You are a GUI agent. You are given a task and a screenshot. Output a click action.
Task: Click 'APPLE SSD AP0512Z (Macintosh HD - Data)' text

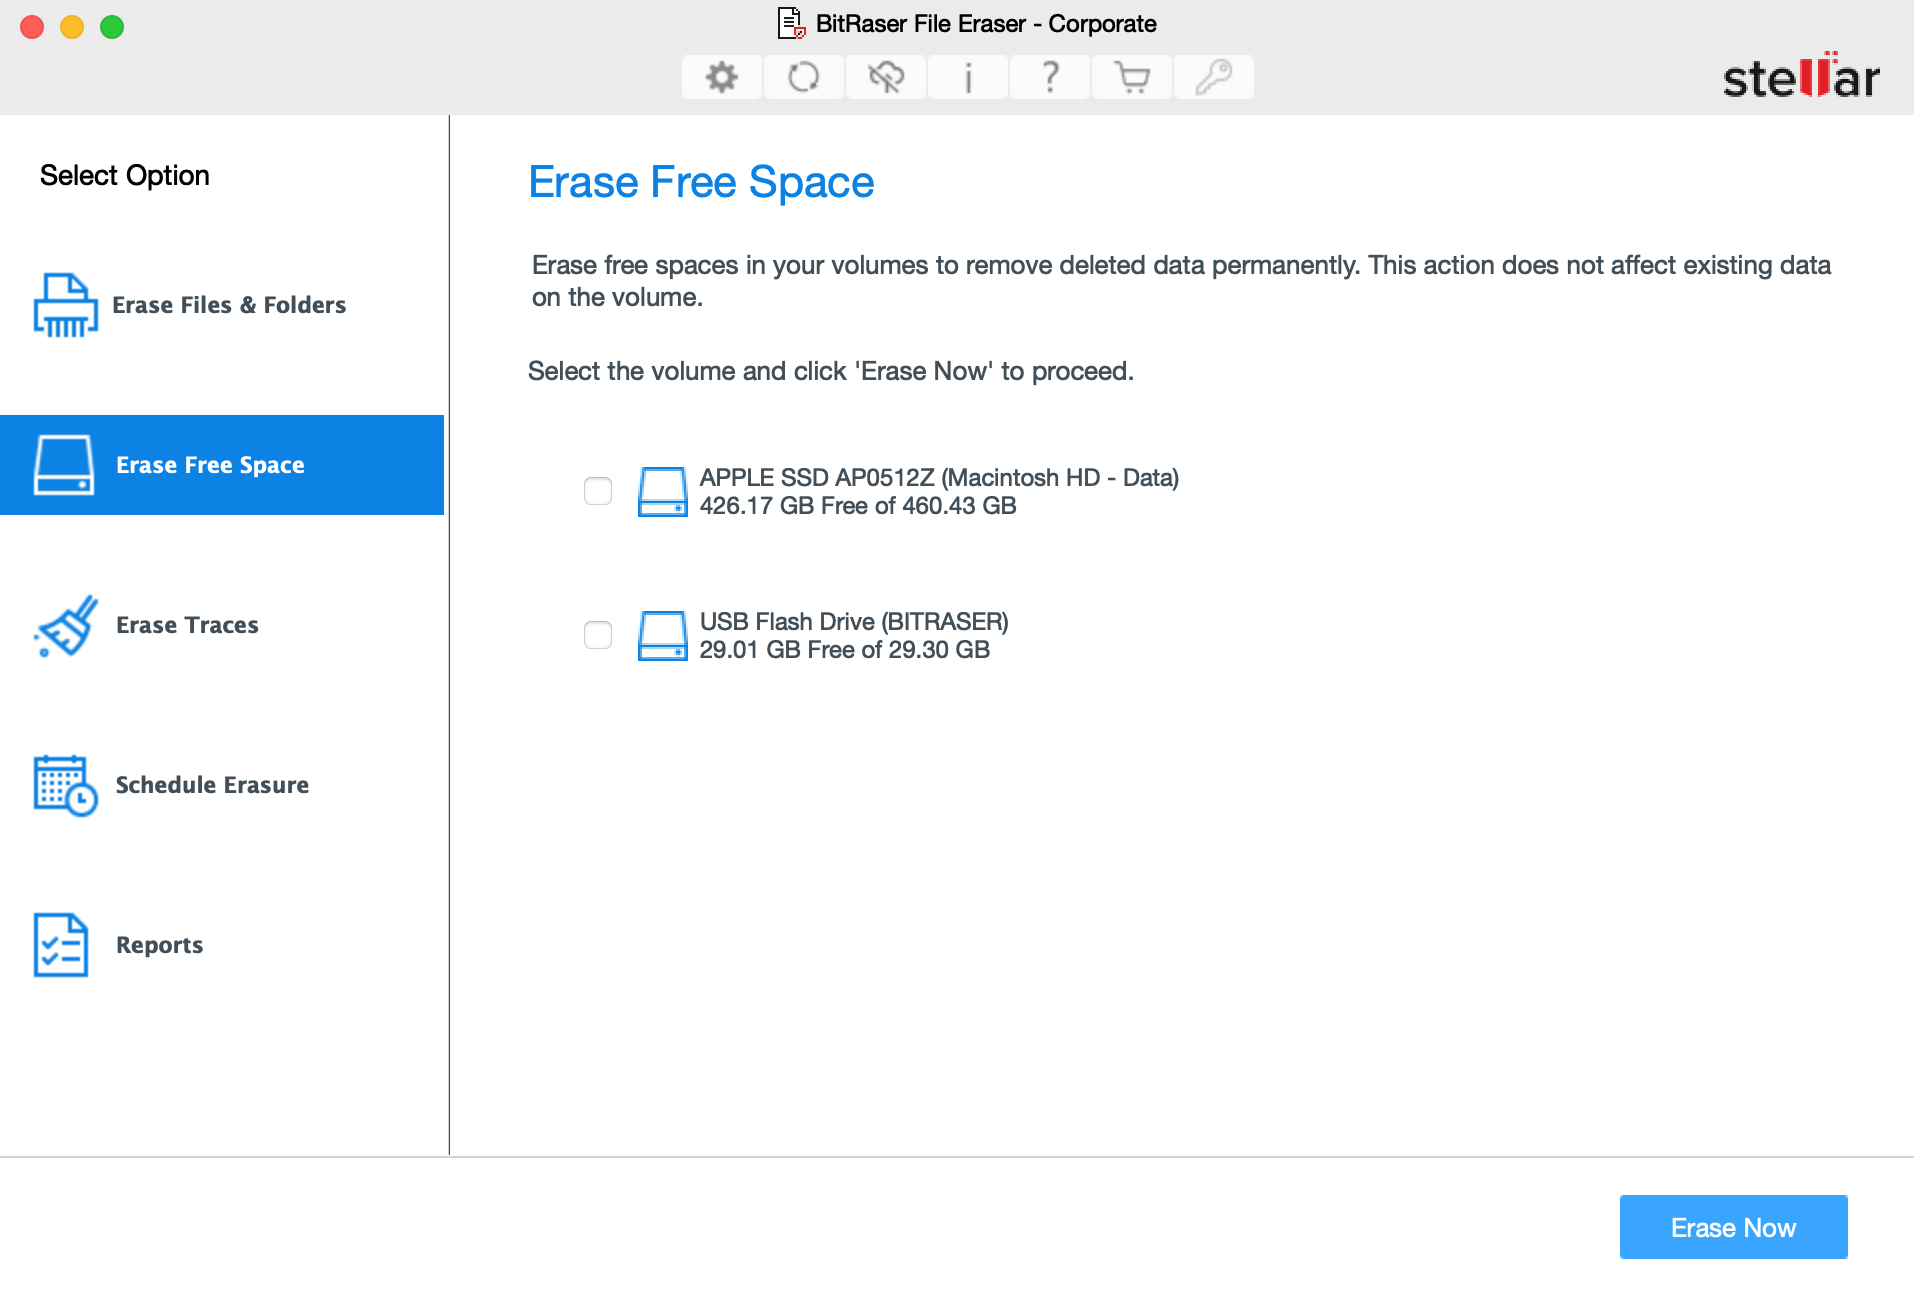click(939, 478)
